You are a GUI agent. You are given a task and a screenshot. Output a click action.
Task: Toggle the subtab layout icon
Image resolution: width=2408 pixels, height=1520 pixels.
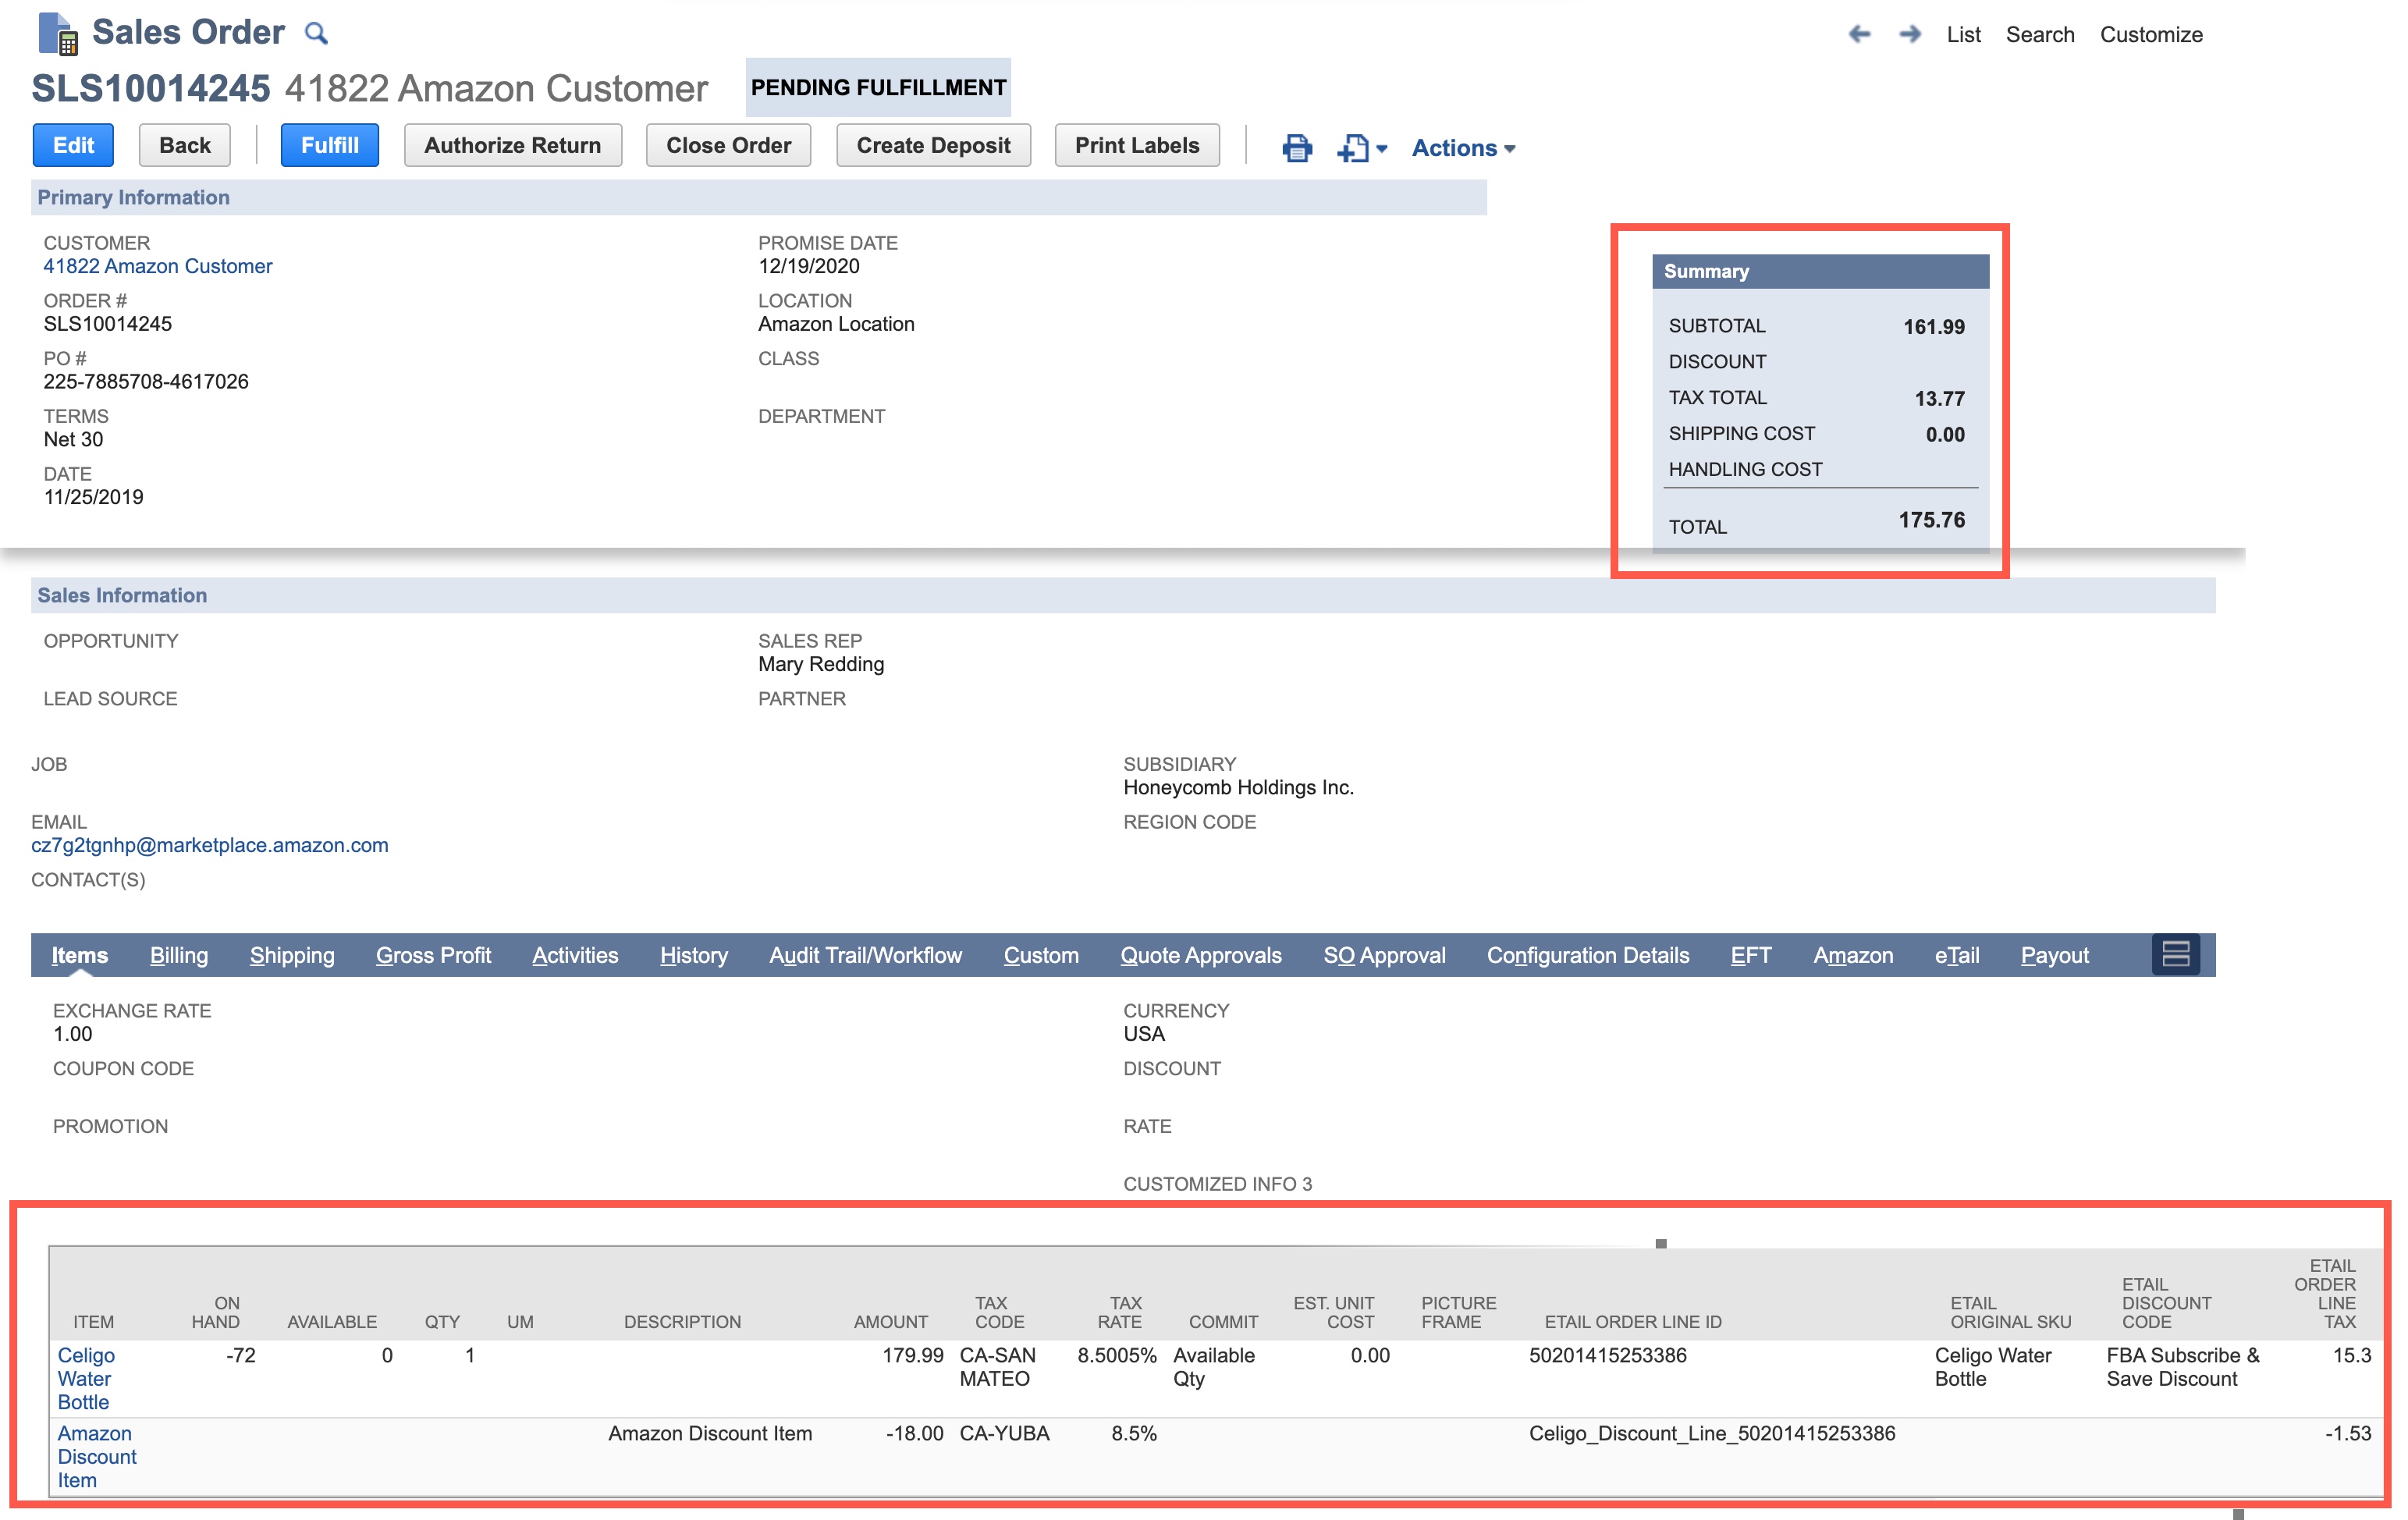(x=2175, y=954)
